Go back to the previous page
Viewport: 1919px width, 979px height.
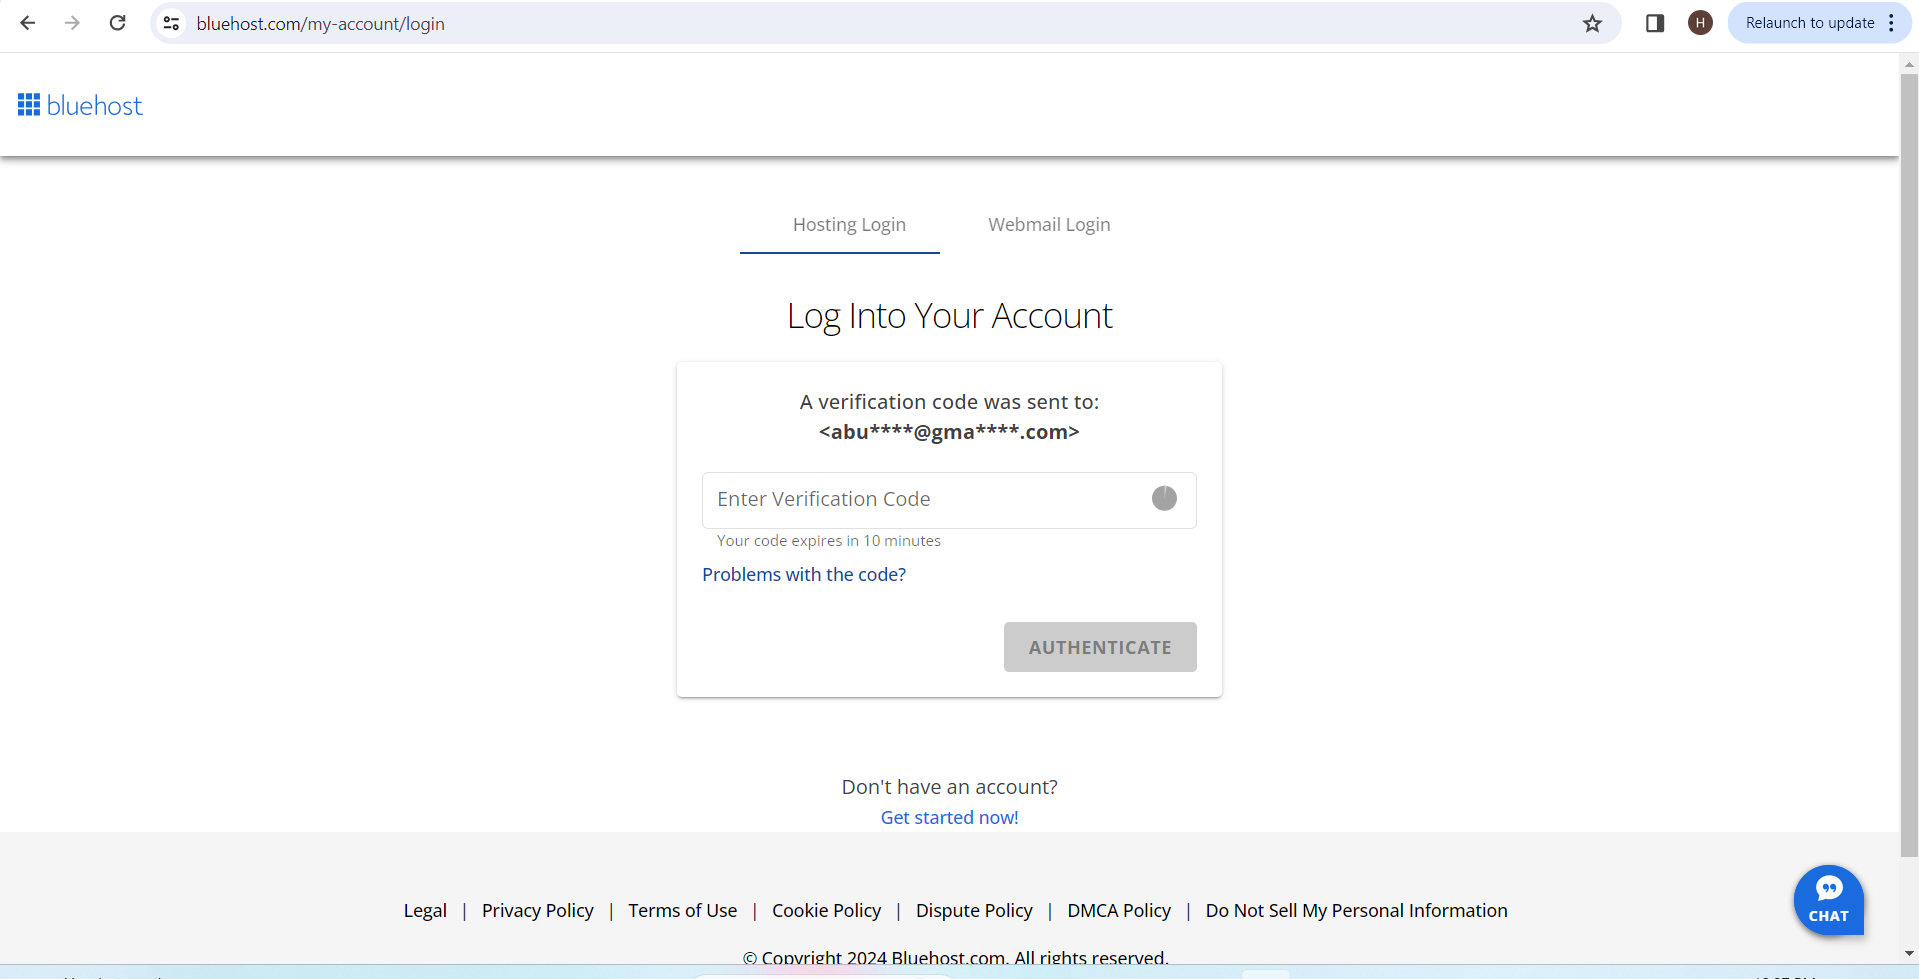[x=28, y=23]
